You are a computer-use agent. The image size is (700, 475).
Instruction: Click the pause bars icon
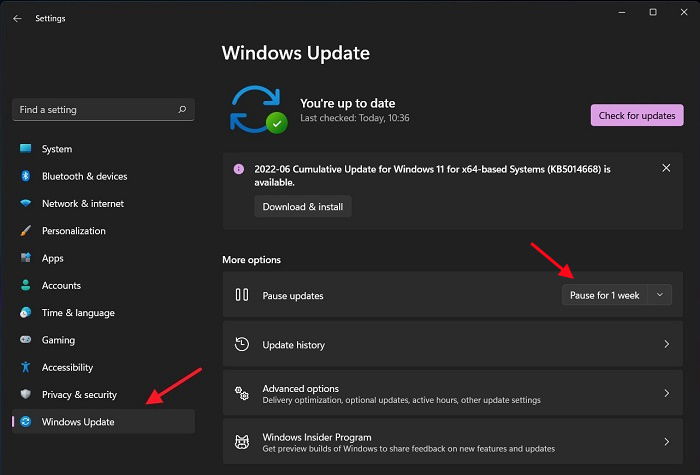[242, 295]
